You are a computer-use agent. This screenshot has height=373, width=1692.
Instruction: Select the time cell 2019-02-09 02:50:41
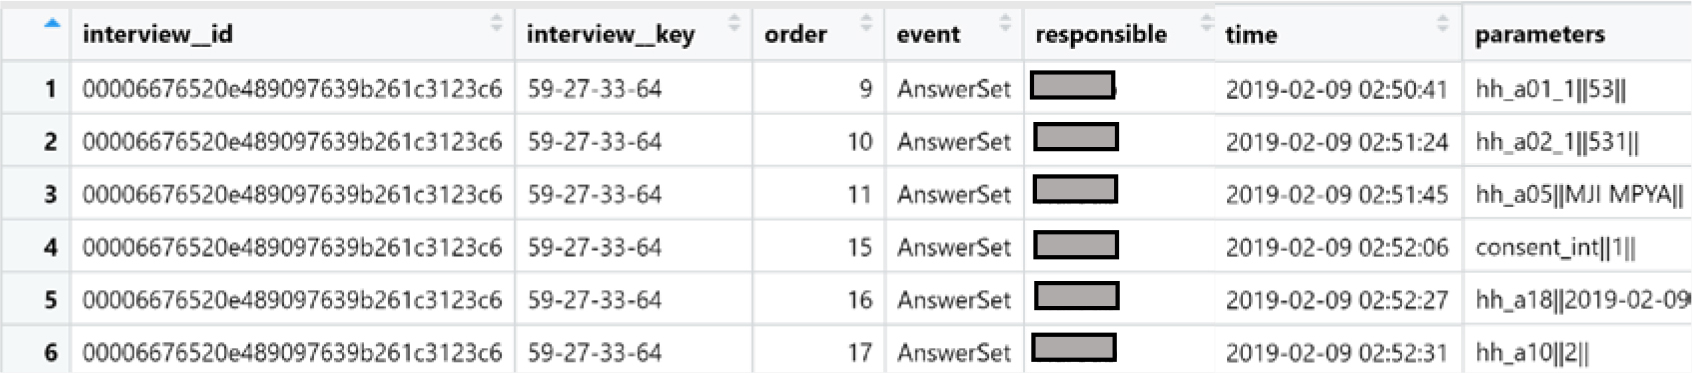(1337, 89)
